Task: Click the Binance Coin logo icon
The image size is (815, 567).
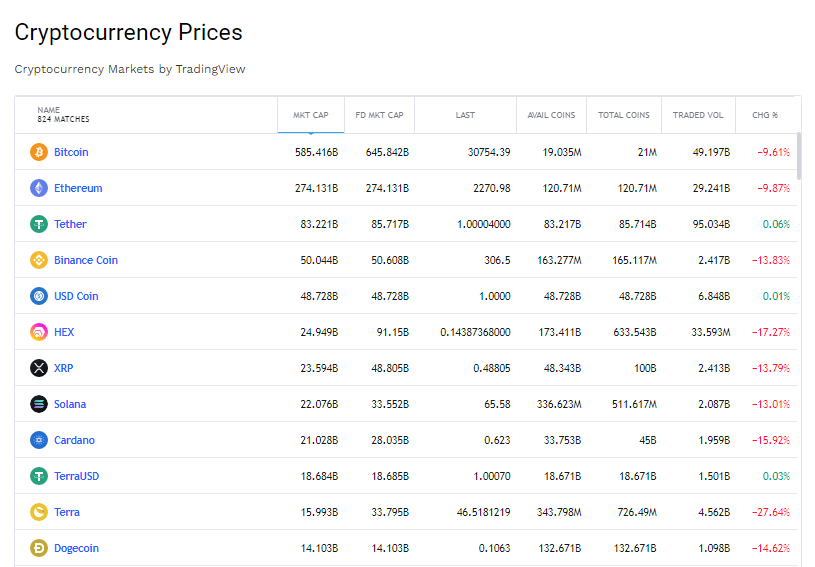Action: tap(39, 260)
